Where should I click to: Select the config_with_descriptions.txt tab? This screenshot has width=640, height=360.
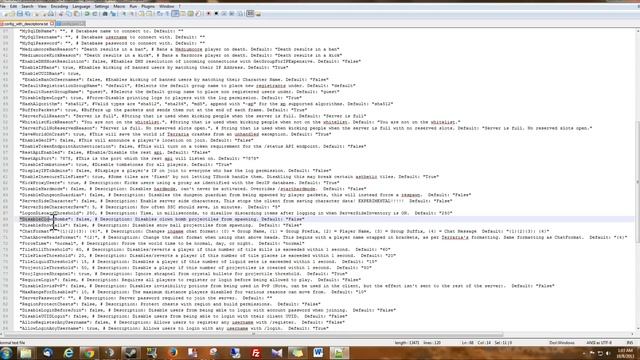click(25, 24)
